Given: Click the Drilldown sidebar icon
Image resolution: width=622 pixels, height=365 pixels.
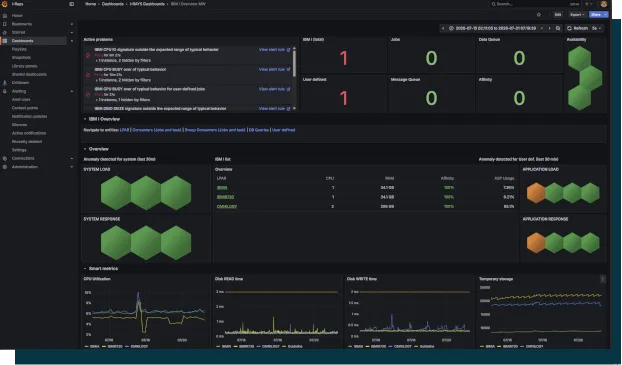Looking at the screenshot, I should point(5,83).
